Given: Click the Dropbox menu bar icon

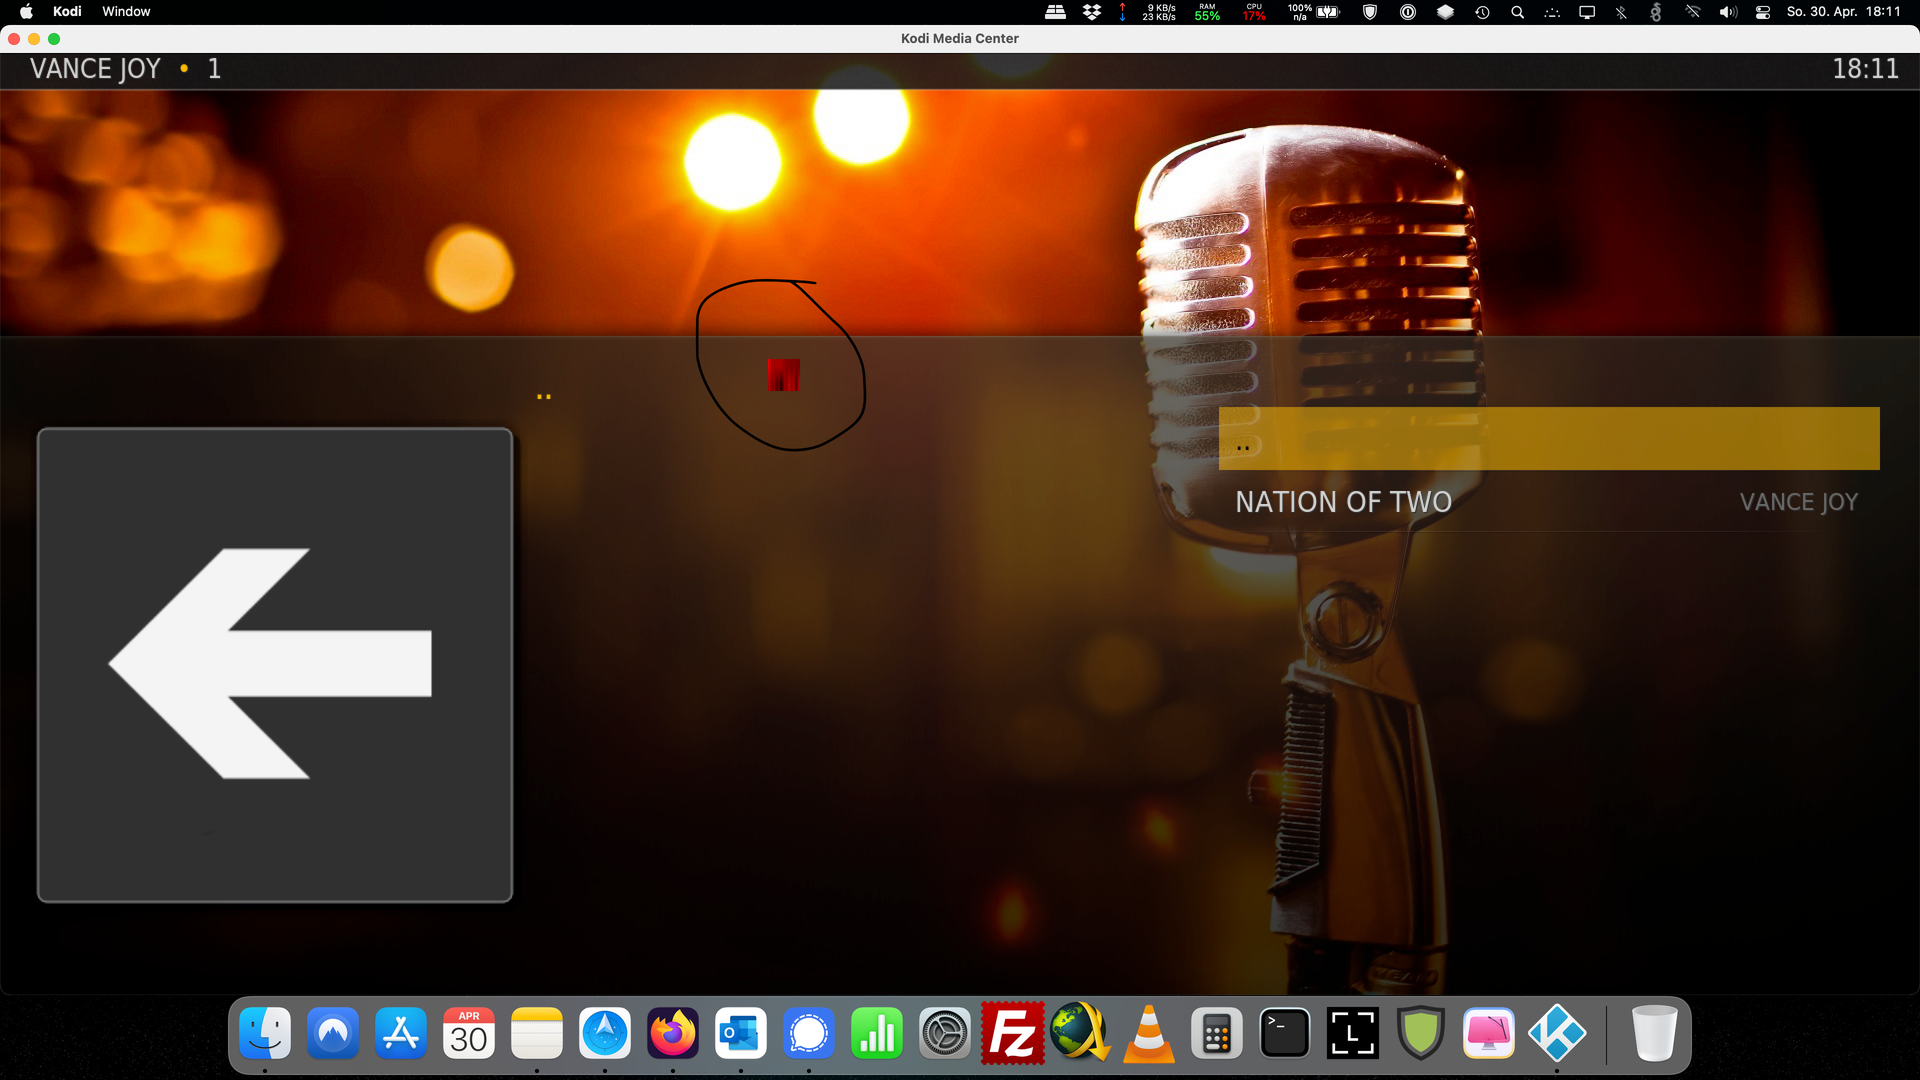Looking at the screenshot, I should tap(1092, 12).
